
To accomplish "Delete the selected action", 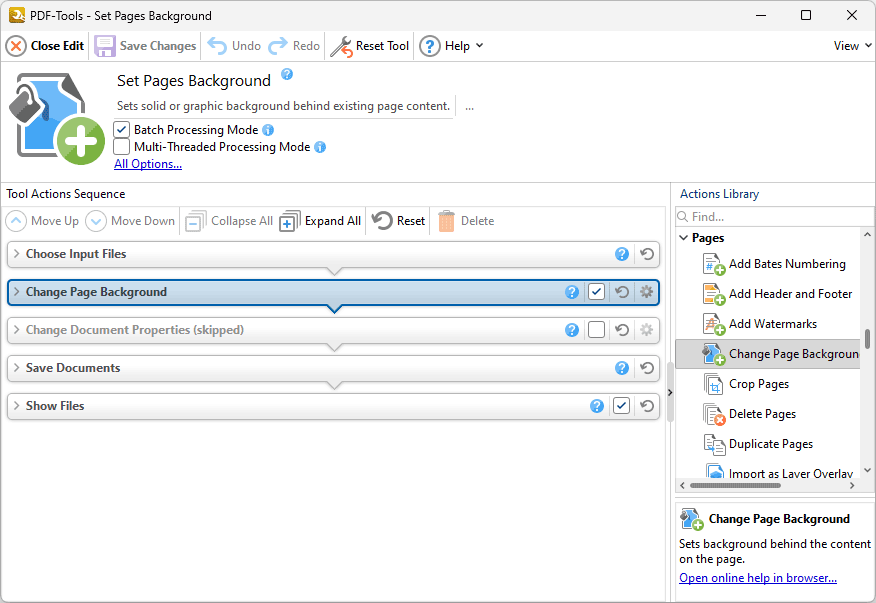I will click(x=466, y=221).
